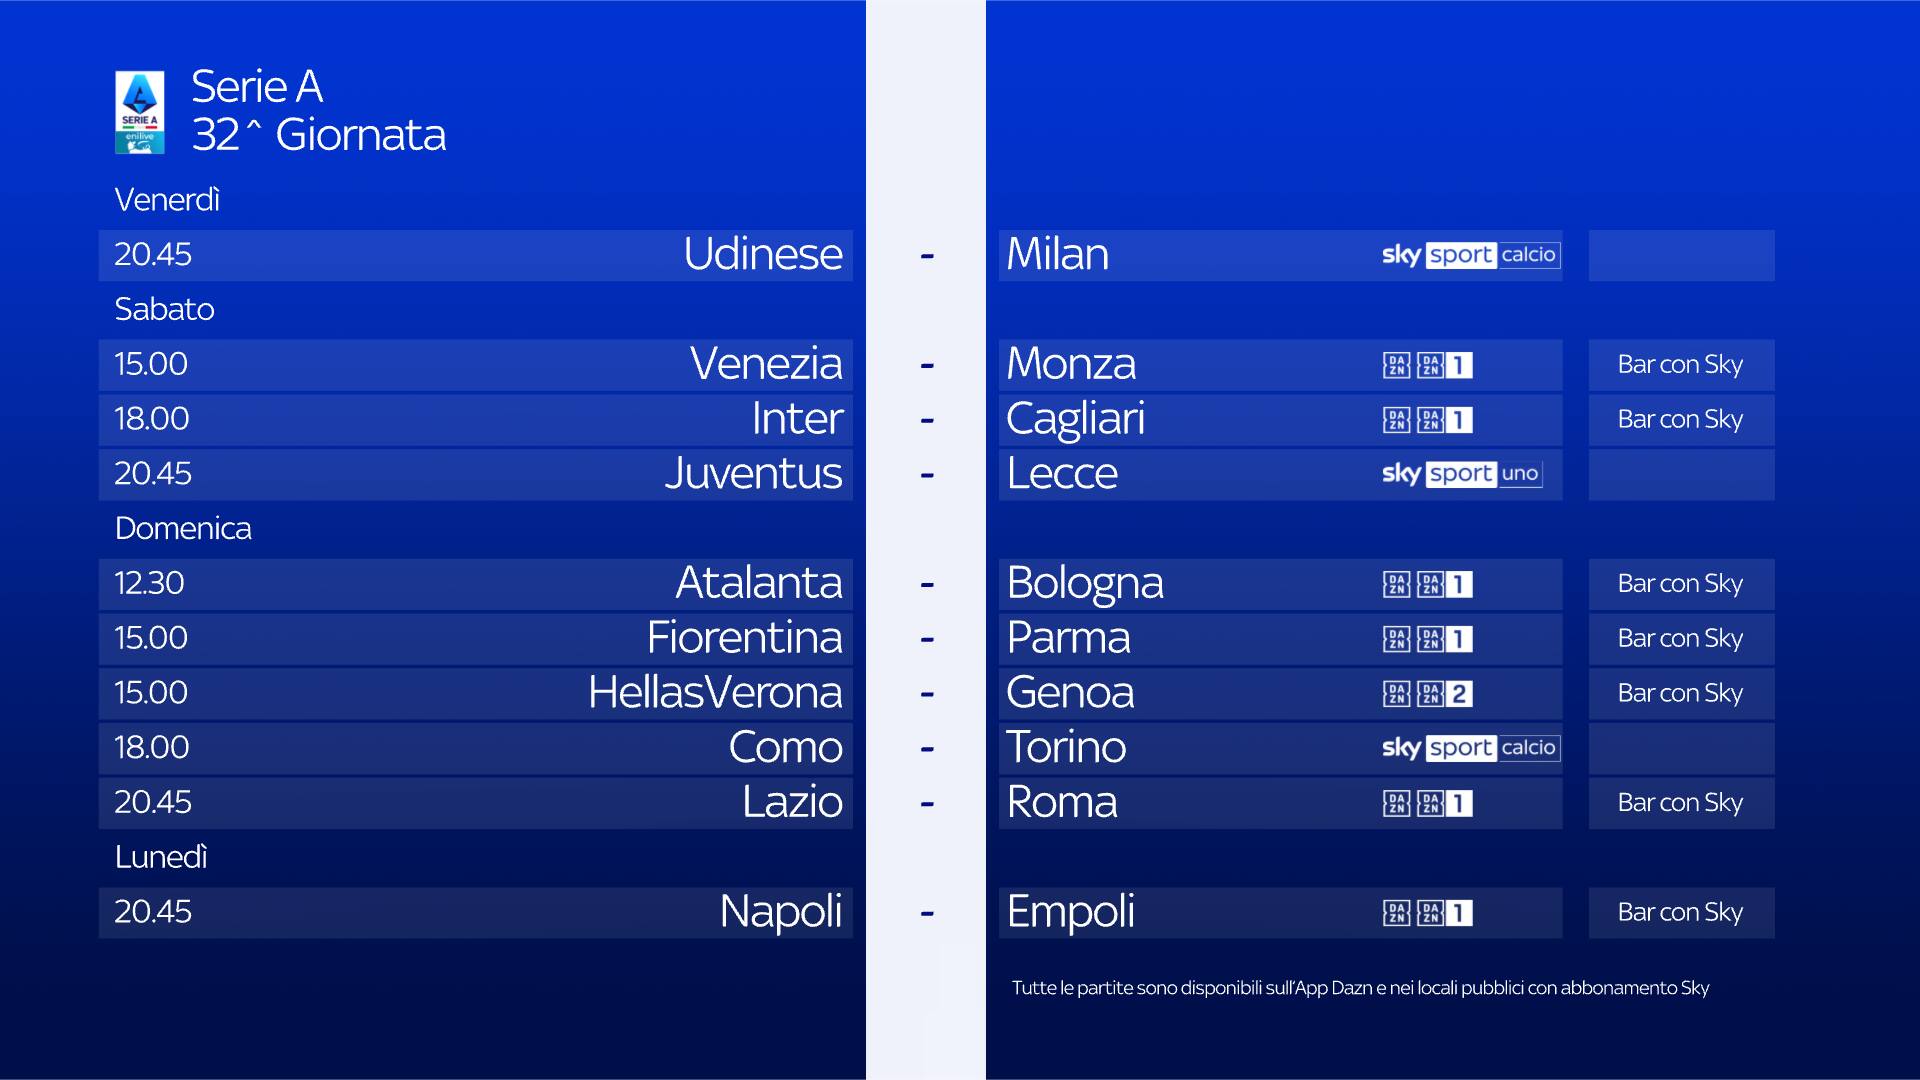Click the Bar con Sky label for Lazio-Roma
This screenshot has width=1920, height=1080.
tap(1680, 803)
